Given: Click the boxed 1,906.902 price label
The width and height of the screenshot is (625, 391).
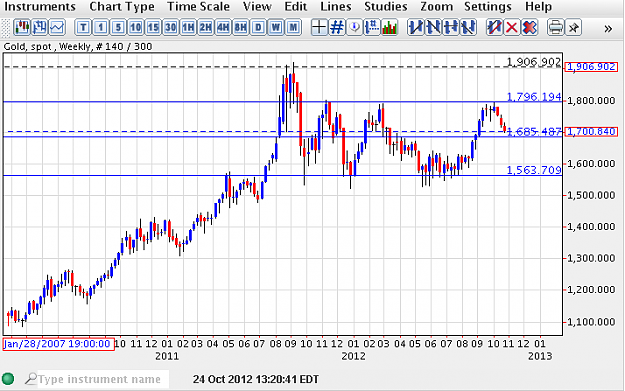Looking at the screenshot, I should pyautogui.click(x=591, y=67).
